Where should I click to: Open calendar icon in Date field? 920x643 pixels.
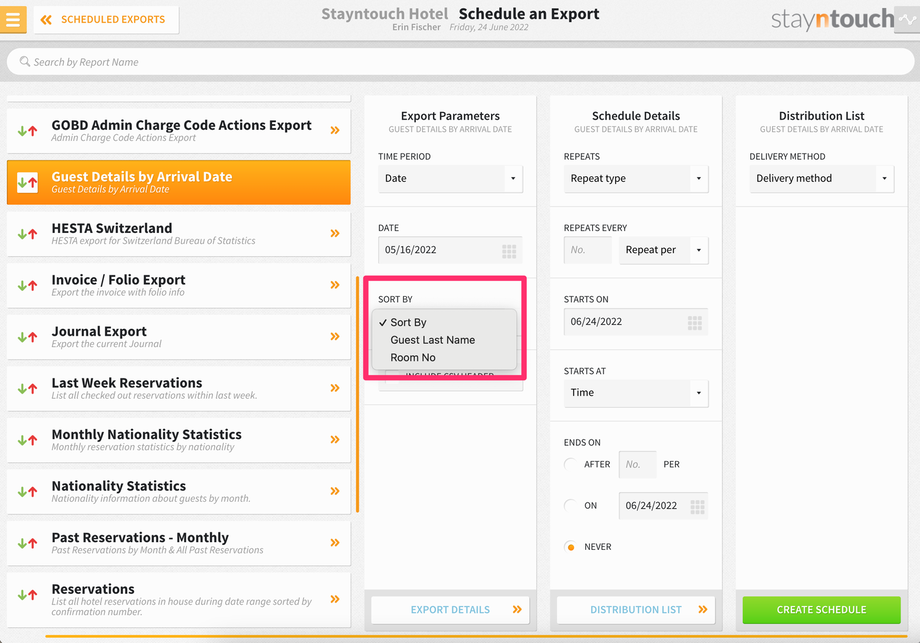coord(509,252)
